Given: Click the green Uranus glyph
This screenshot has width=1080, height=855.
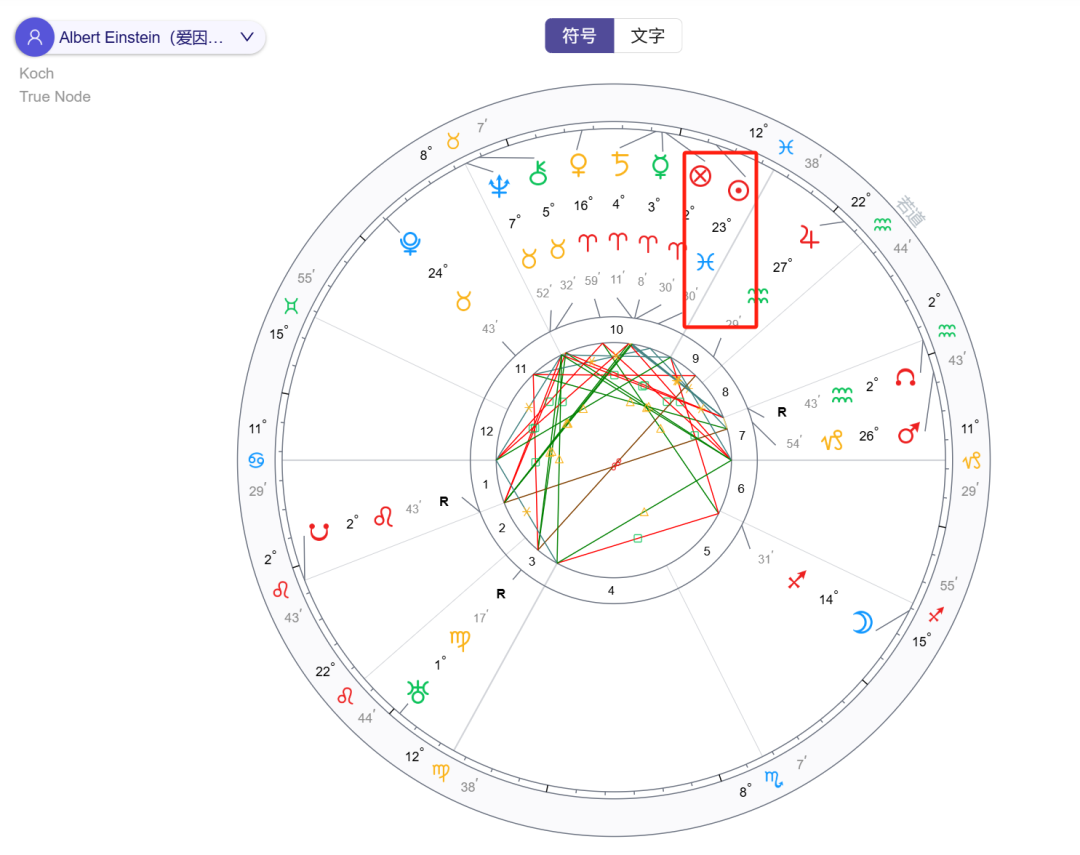Looking at the screenshot, I should point(417,690).
